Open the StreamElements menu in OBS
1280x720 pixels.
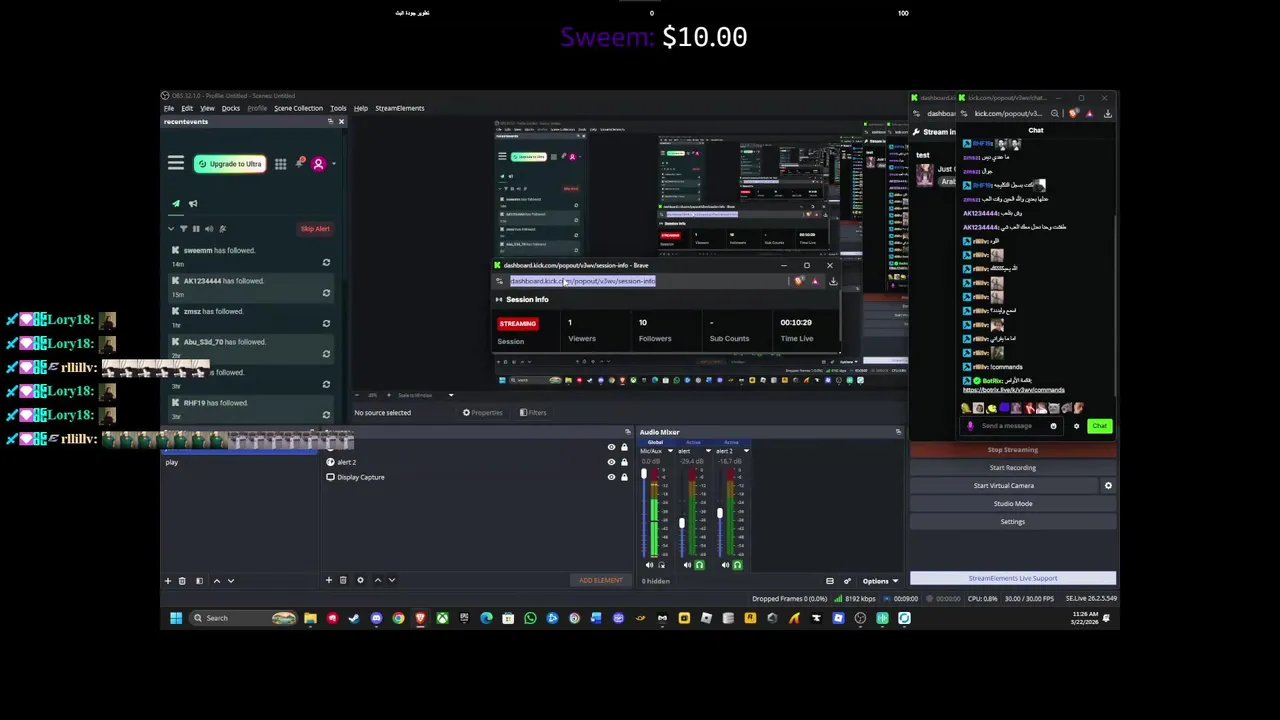click(399, 108)
